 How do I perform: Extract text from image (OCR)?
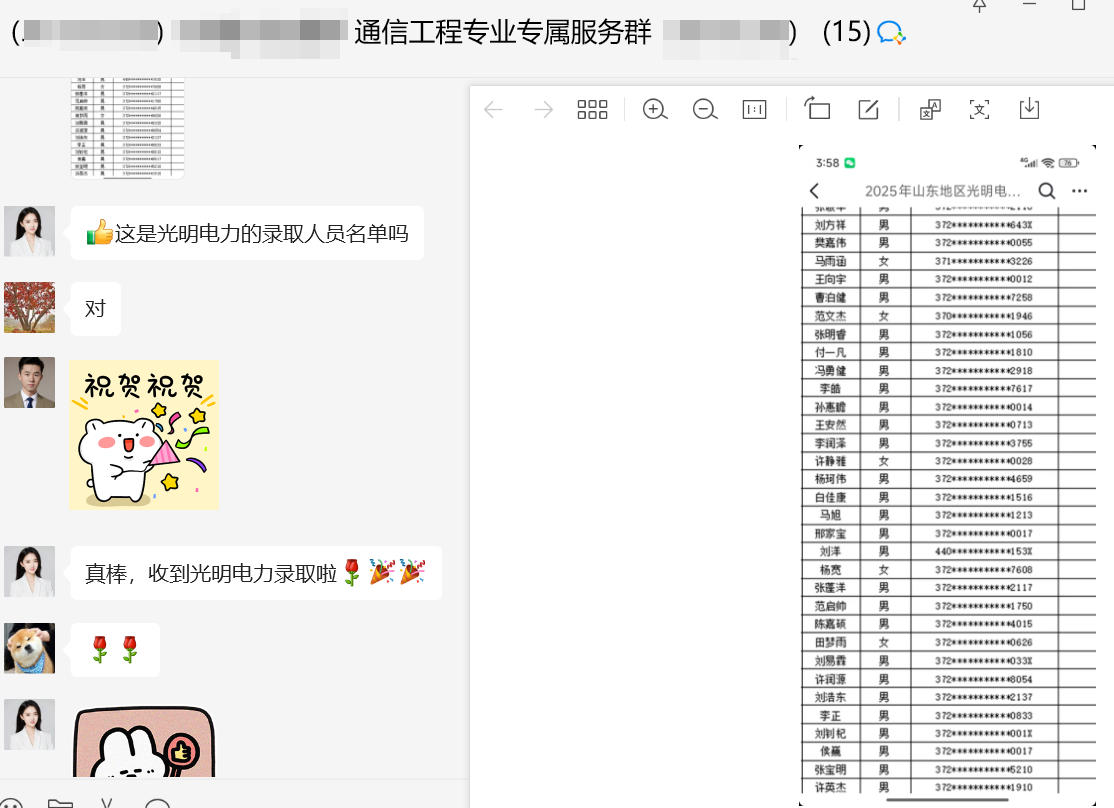[x=979, y=110]
